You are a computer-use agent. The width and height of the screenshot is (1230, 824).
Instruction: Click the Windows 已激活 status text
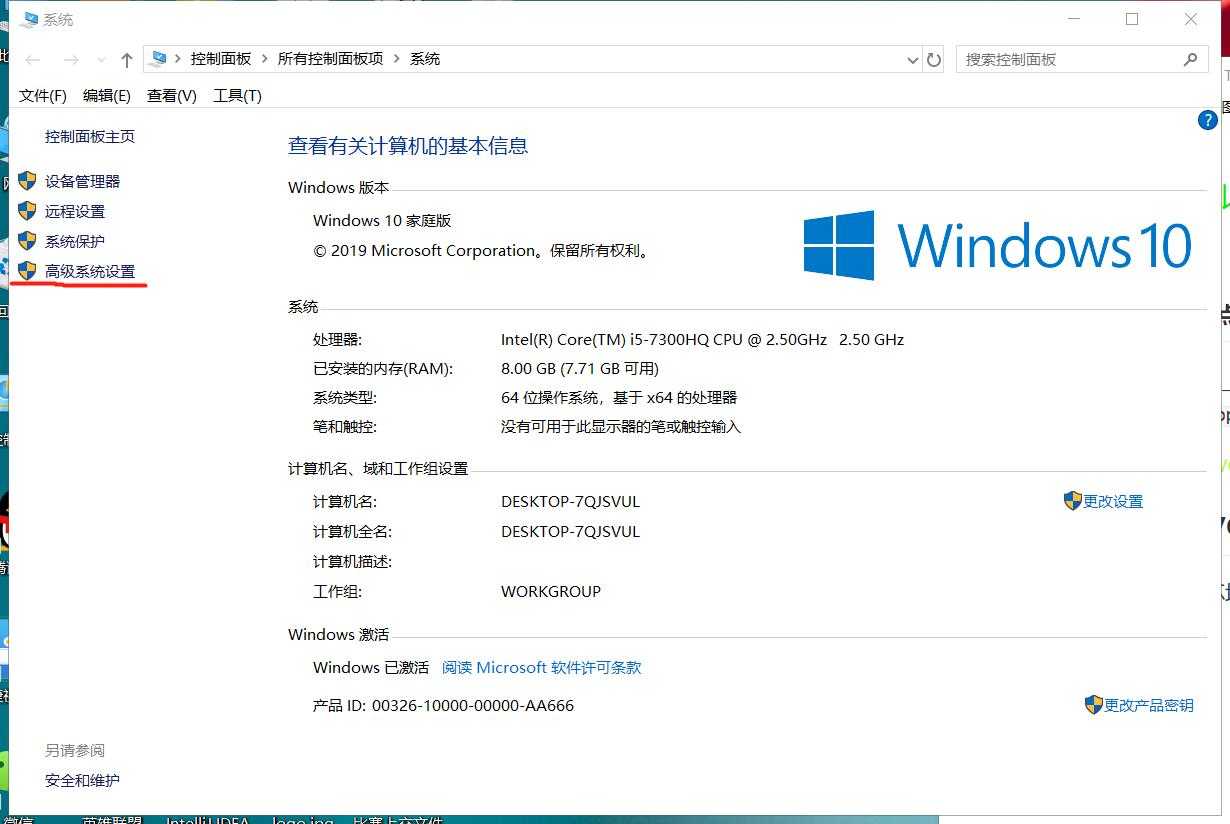(x=371, y=668)
